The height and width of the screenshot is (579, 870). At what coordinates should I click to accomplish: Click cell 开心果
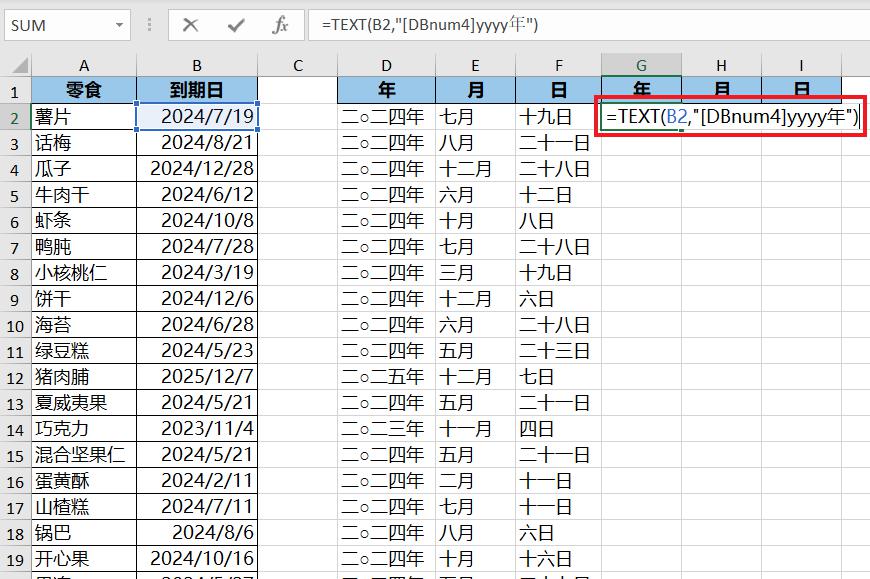[x=84, y=558]
